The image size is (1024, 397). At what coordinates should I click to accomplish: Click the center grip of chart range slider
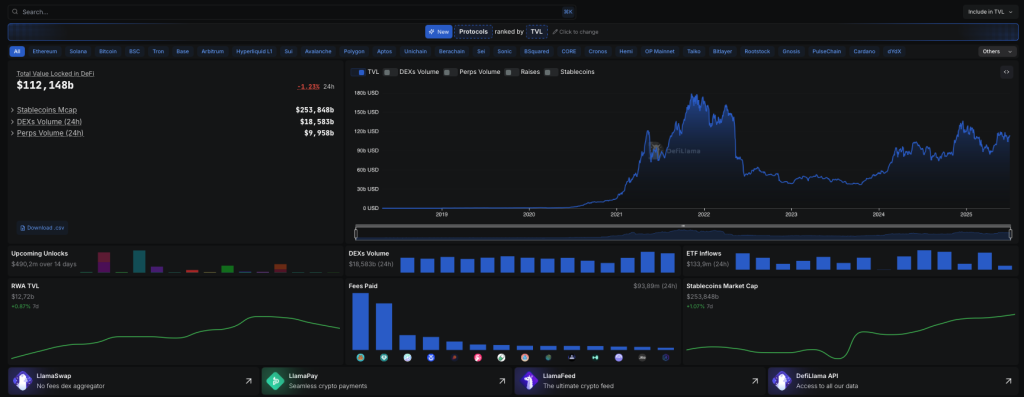(683, 226)
